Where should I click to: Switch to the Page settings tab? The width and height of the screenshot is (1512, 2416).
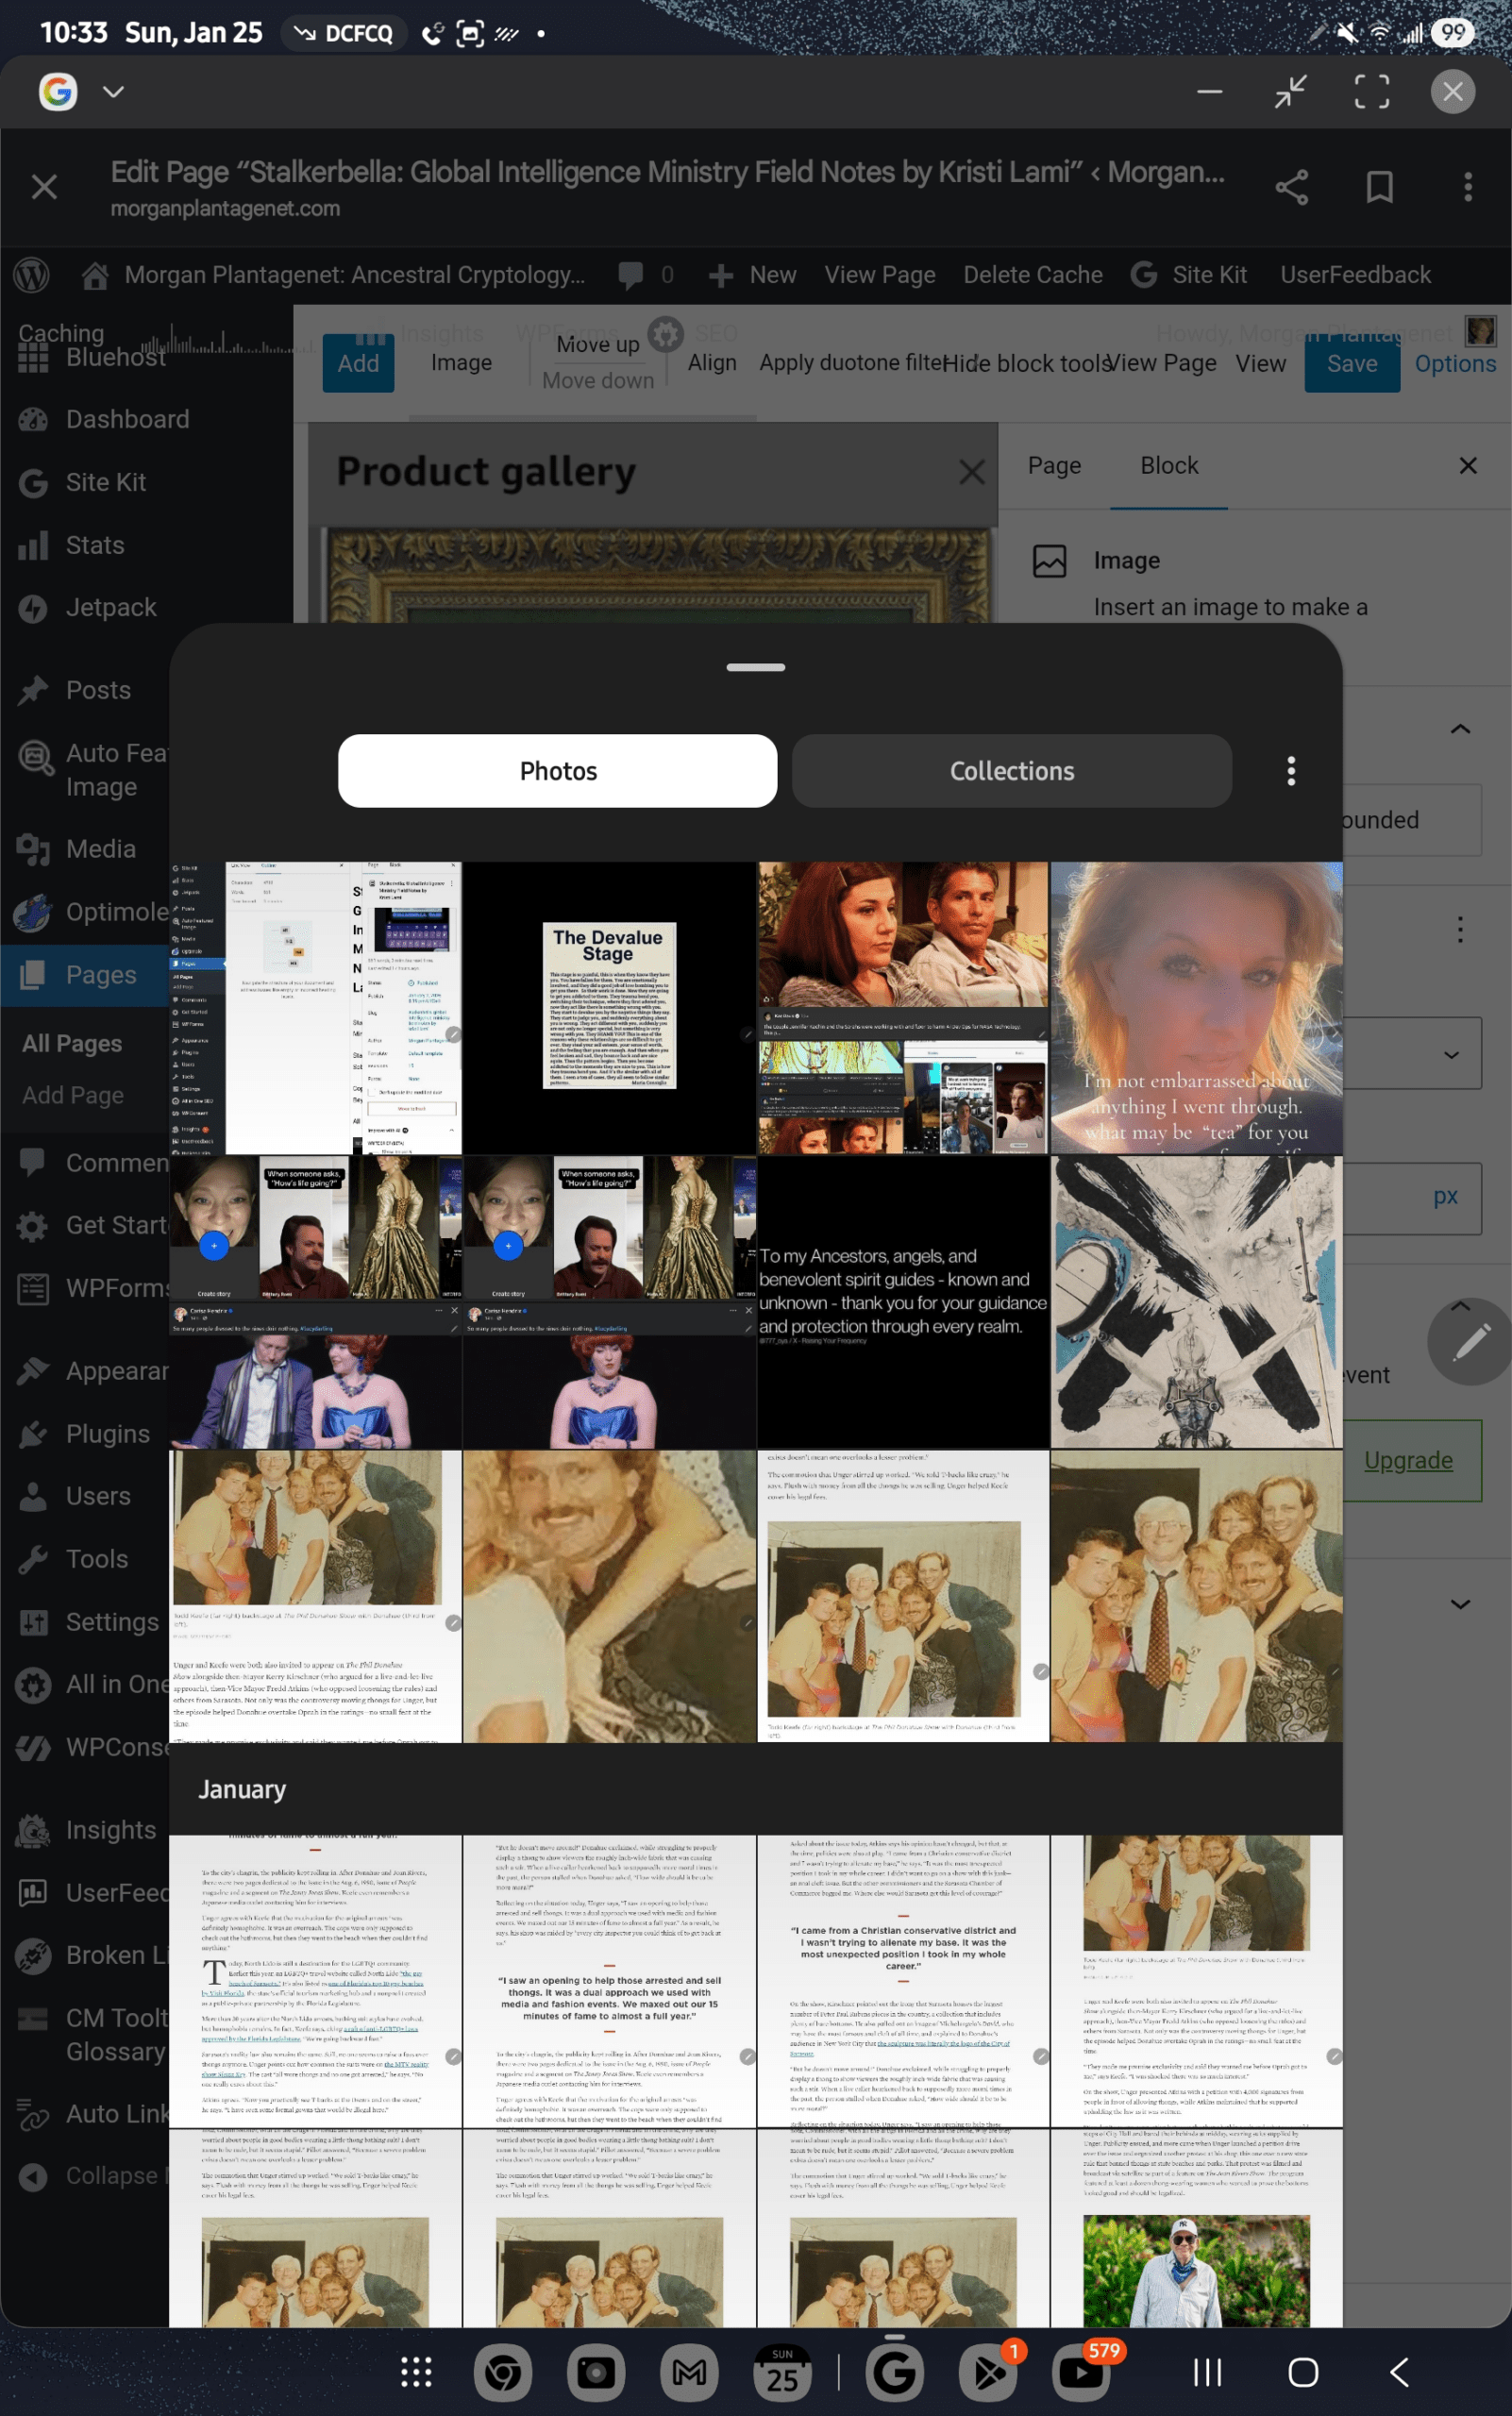tap(1054, 466)
